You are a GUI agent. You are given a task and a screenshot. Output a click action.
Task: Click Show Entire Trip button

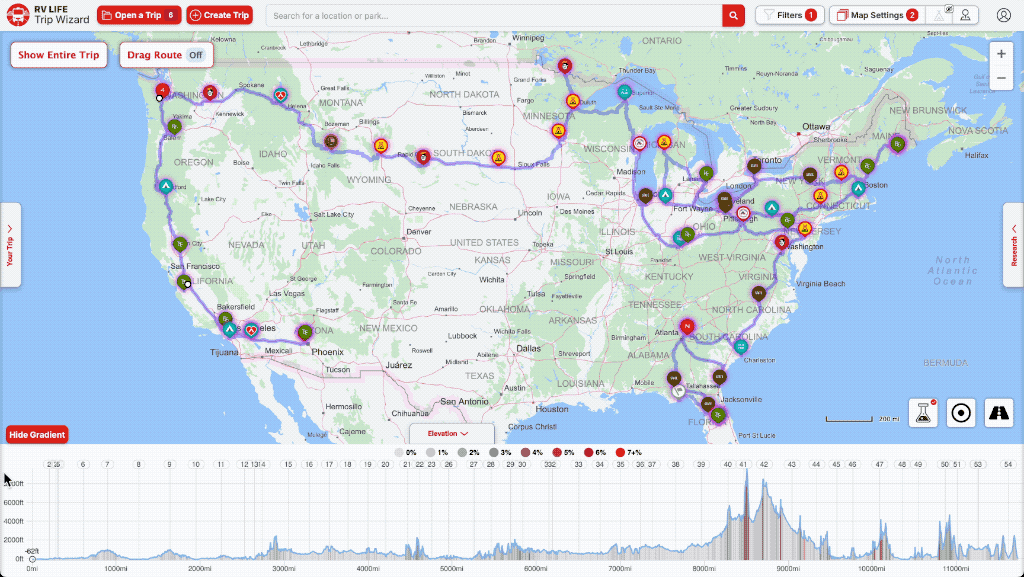[x=59, y=55]
